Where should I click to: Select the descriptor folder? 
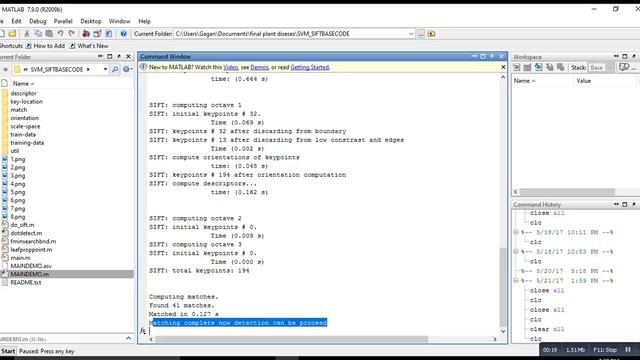[x=23, y=93]
